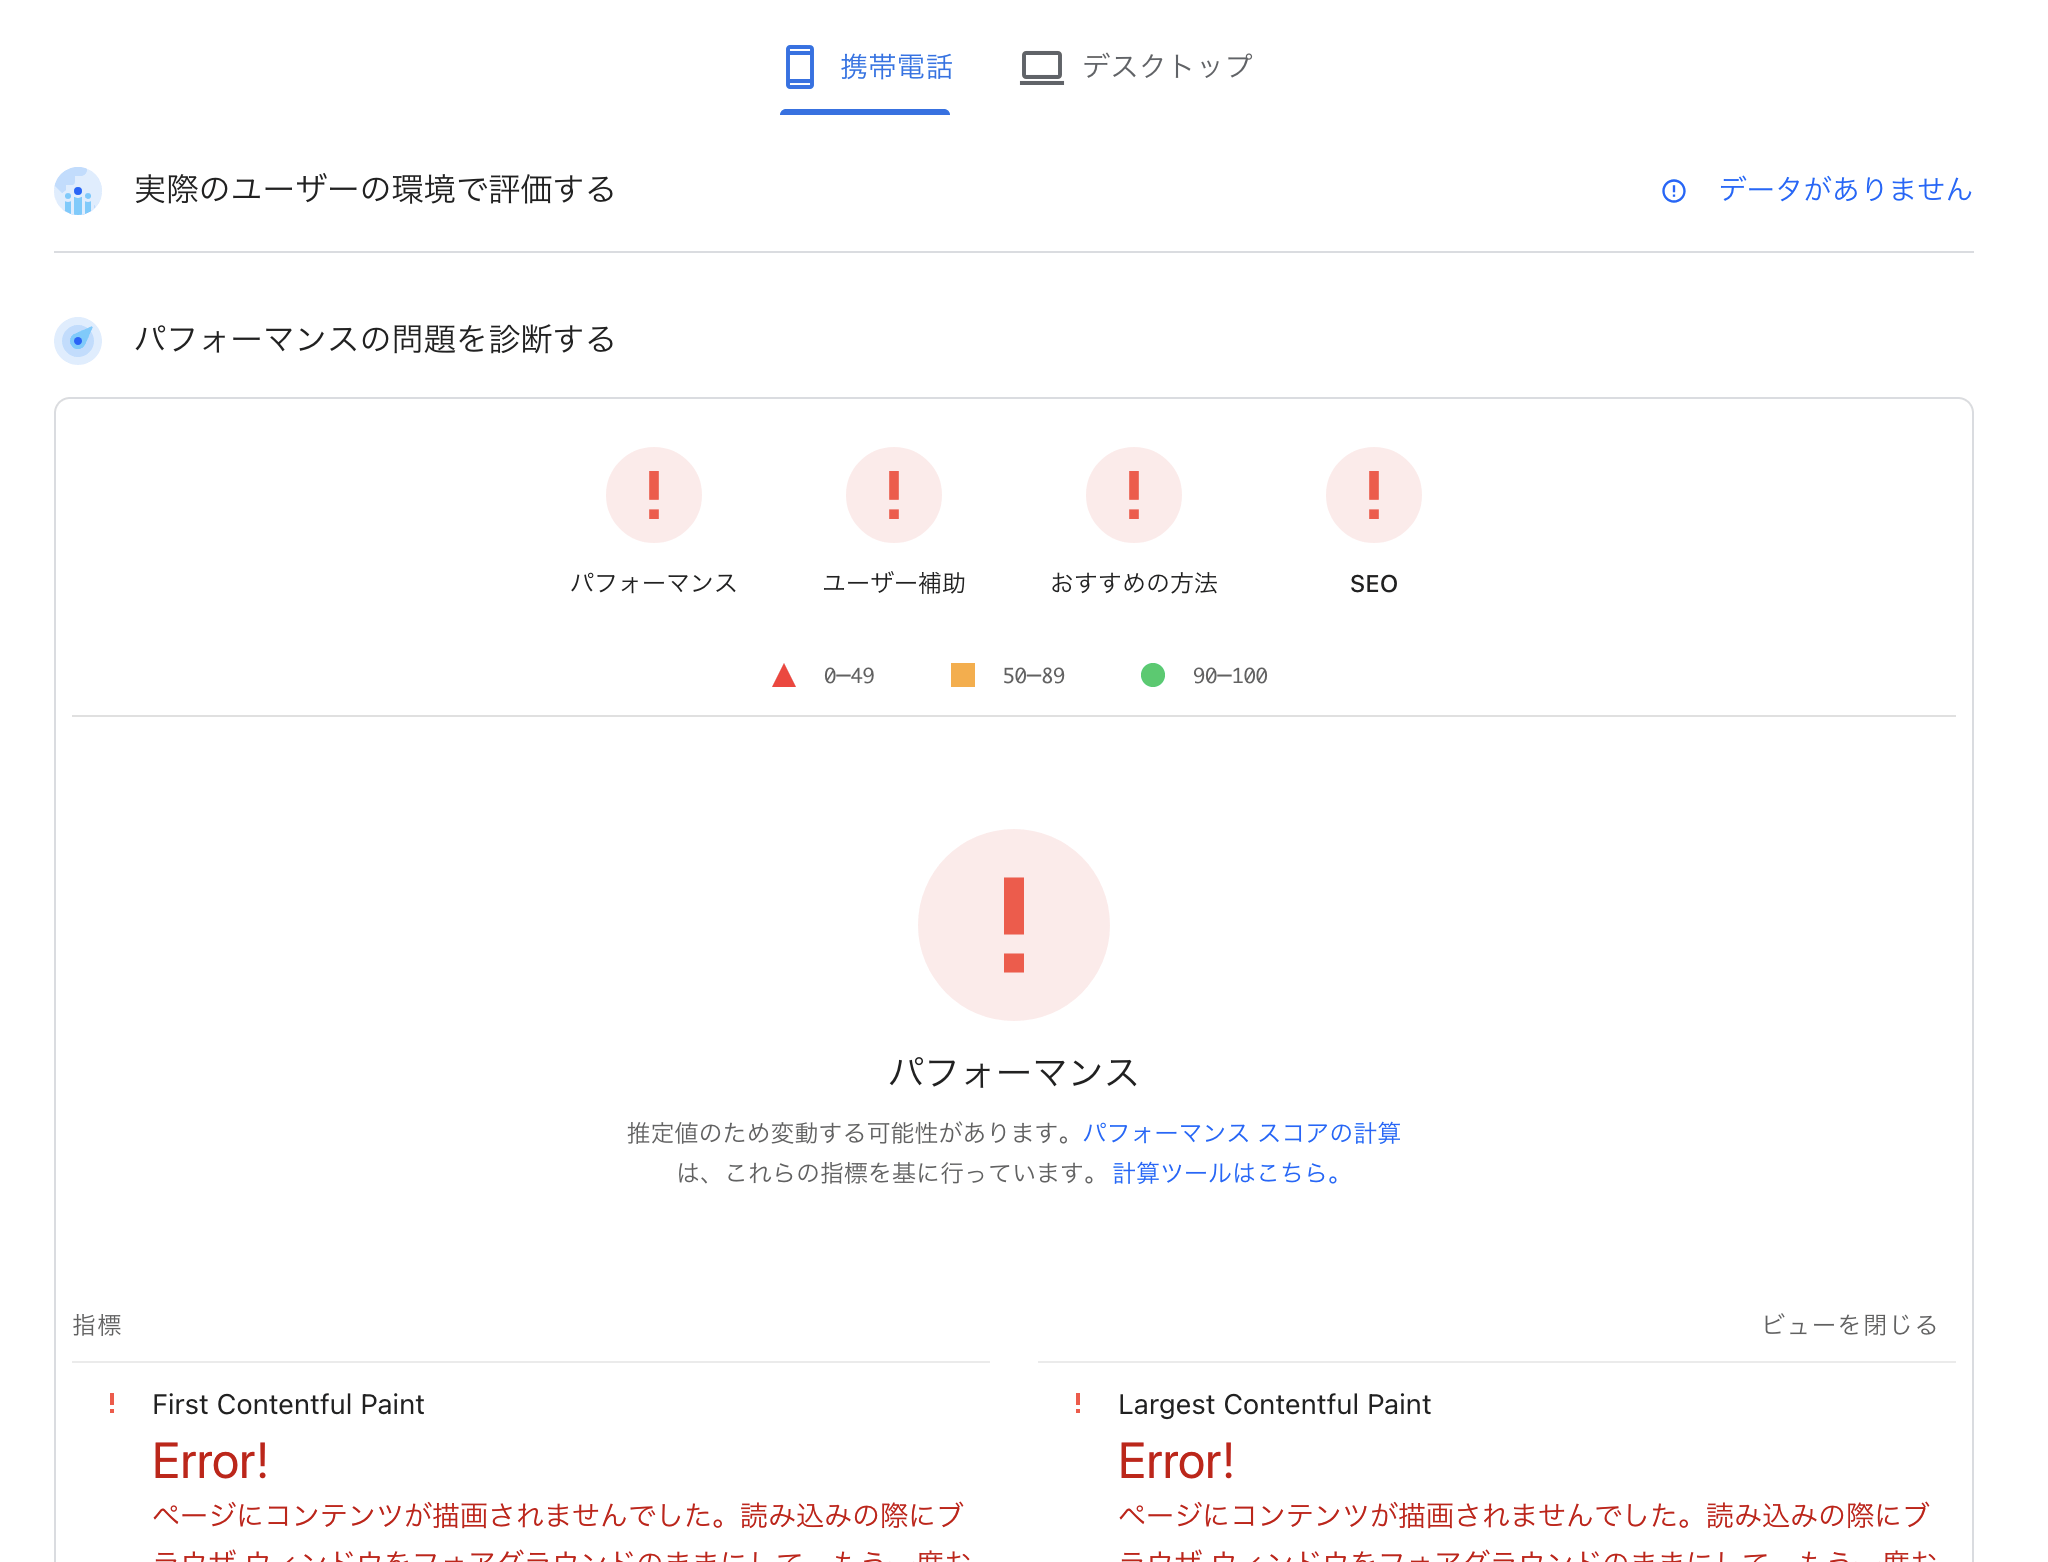Click the info icon next to データがありません

1674,190
